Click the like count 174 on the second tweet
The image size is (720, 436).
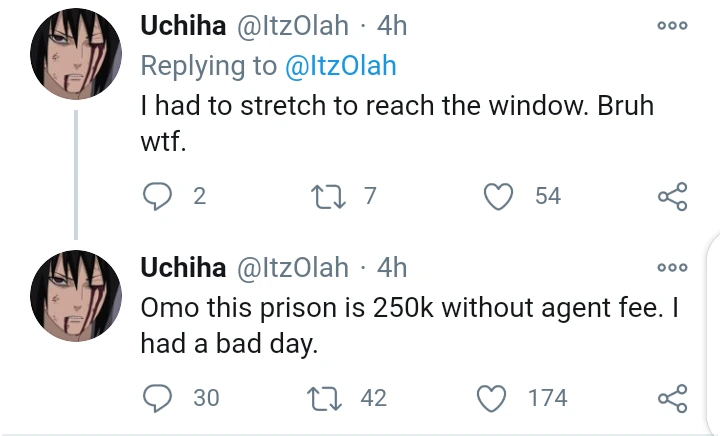pyautogui.click(x=547, y=398)
